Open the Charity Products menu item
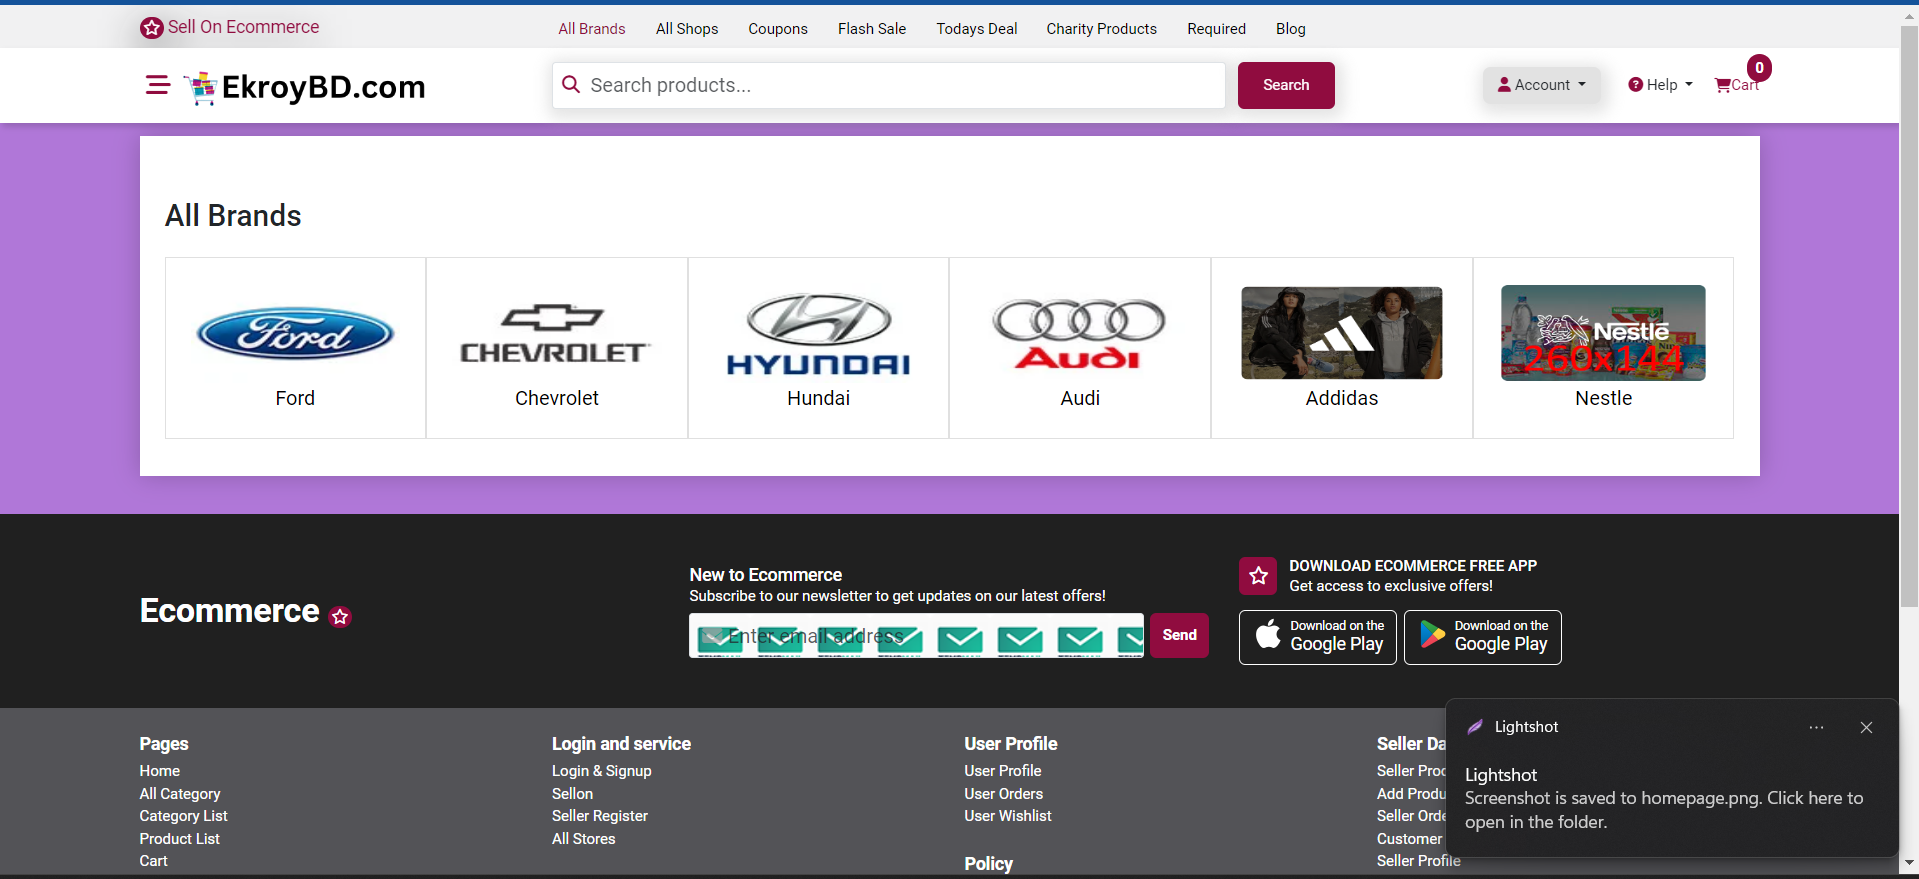Image resolution: width=1919 pixels, height=879 pixels. 1101,29
